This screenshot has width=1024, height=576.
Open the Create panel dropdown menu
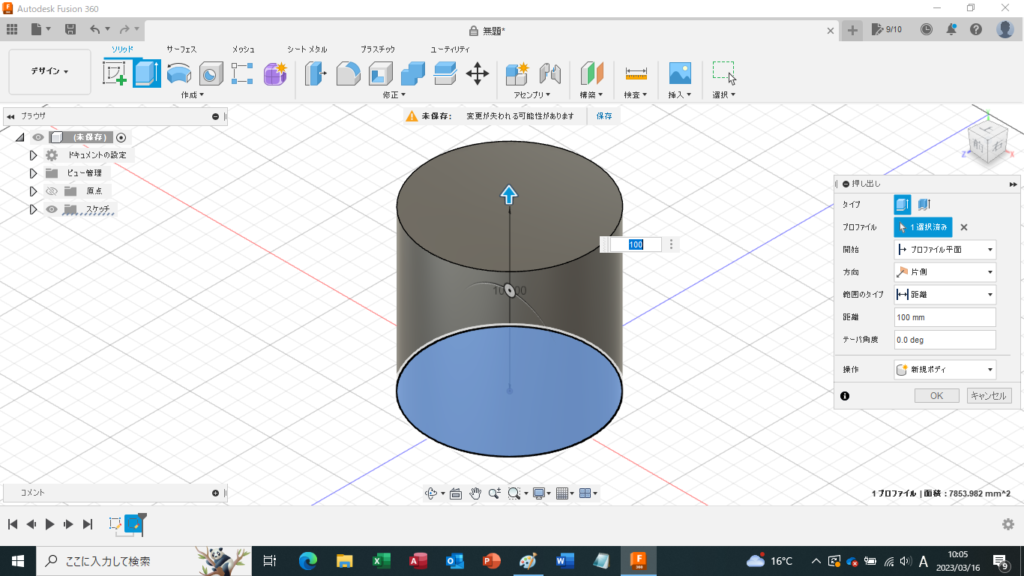(x=193, y=95)
